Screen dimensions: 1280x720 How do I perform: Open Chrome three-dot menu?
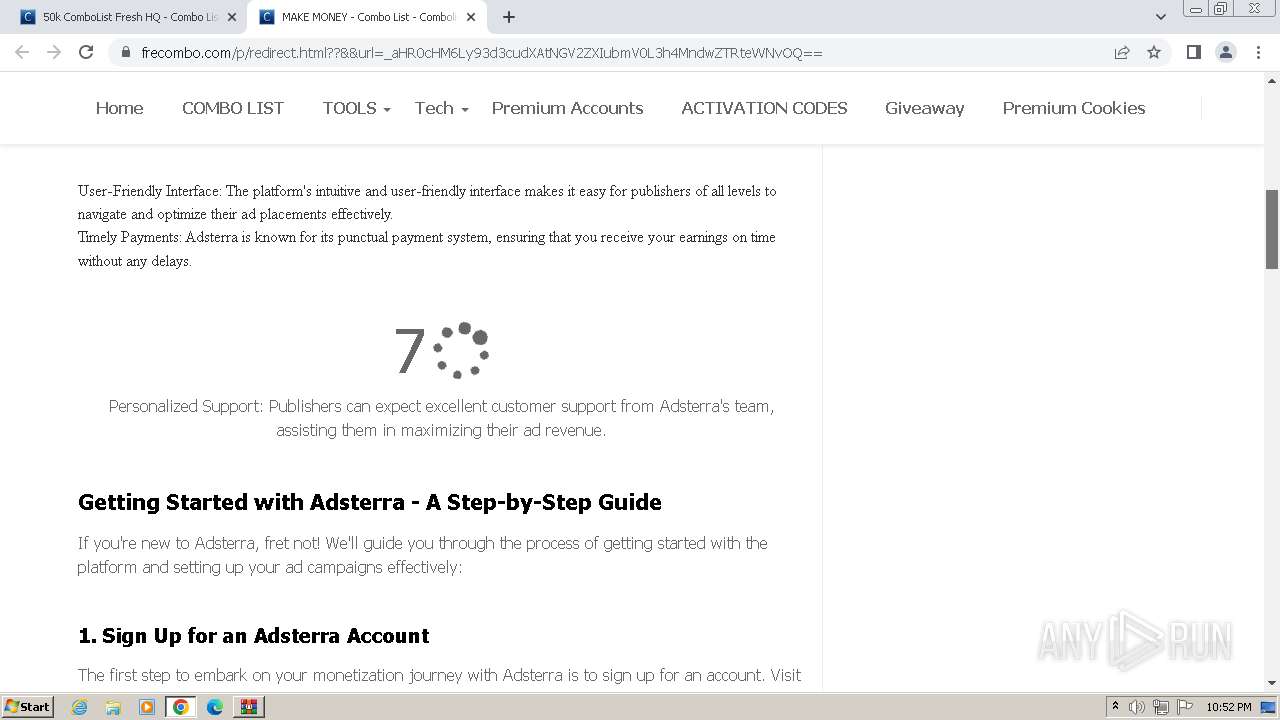(x=1257, y=52)
